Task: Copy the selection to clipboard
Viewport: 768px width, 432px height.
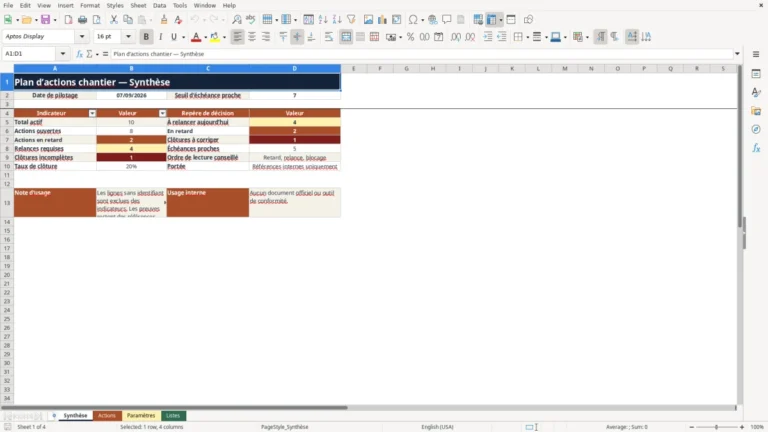Action: (128, 20)
